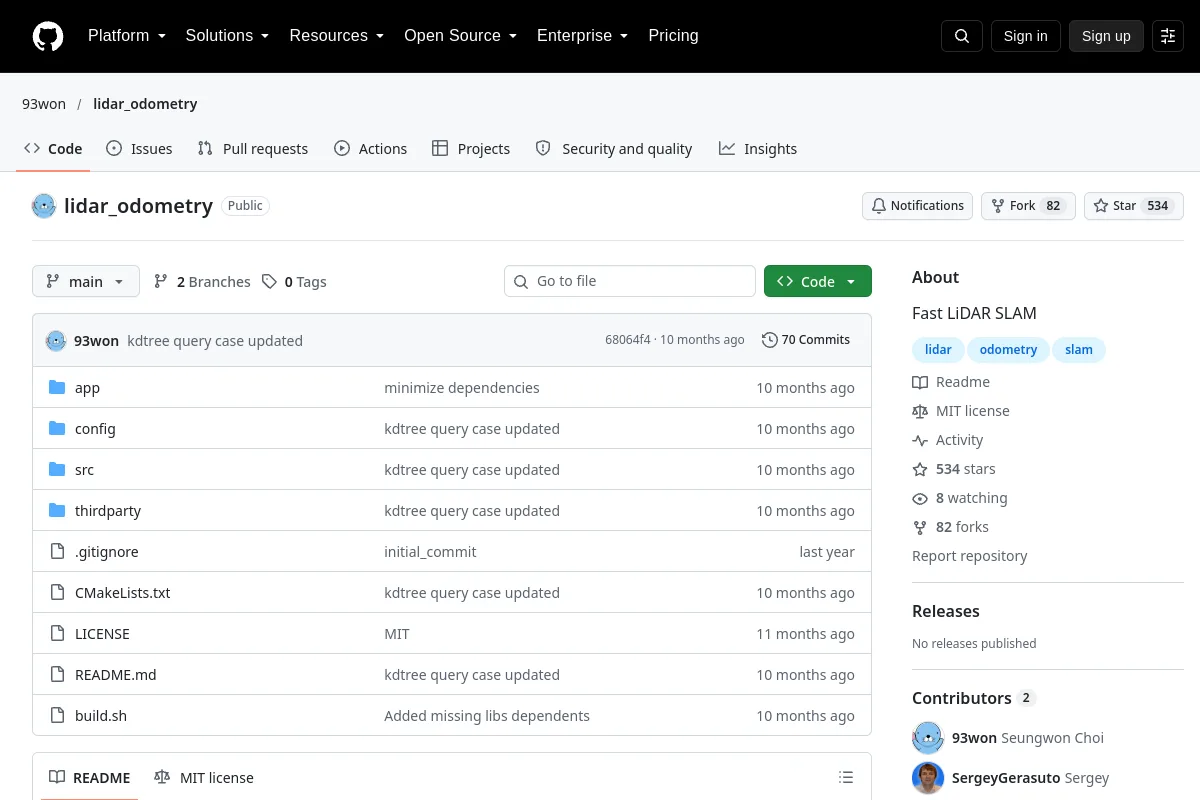Viewport: 1200px width, 800px height.
Task: Click the Notifications button
Action: [917, 206]
